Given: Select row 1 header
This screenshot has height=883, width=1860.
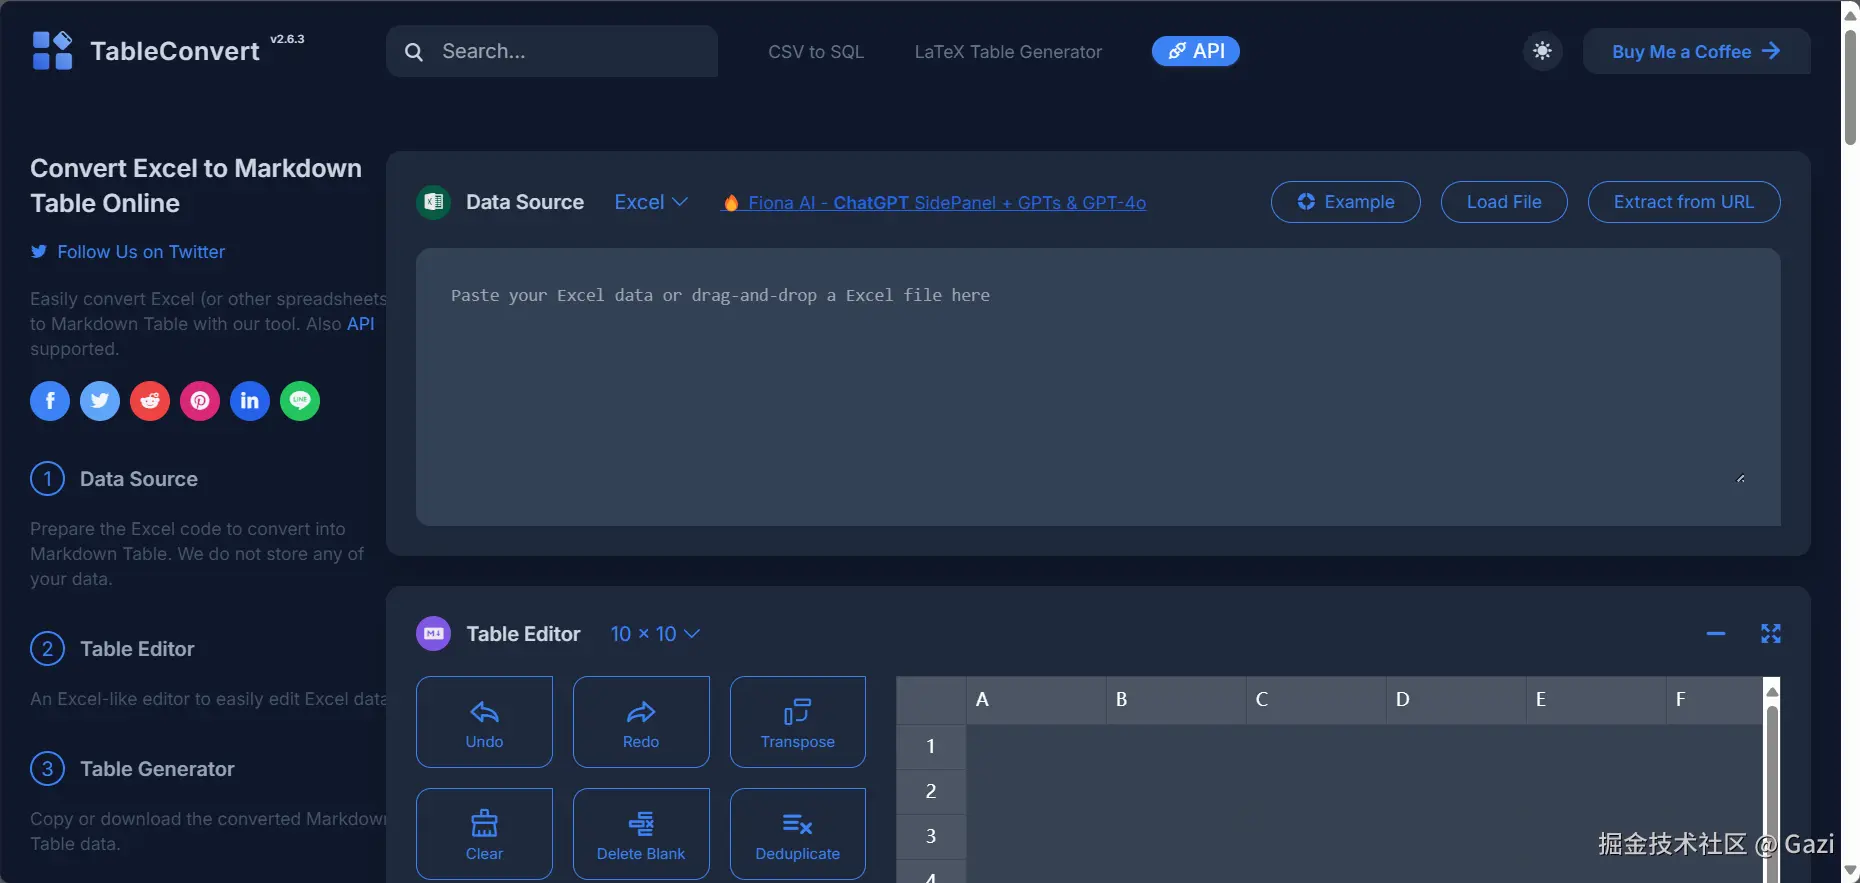Looking at the screenshot, I should tap(931, 746).
